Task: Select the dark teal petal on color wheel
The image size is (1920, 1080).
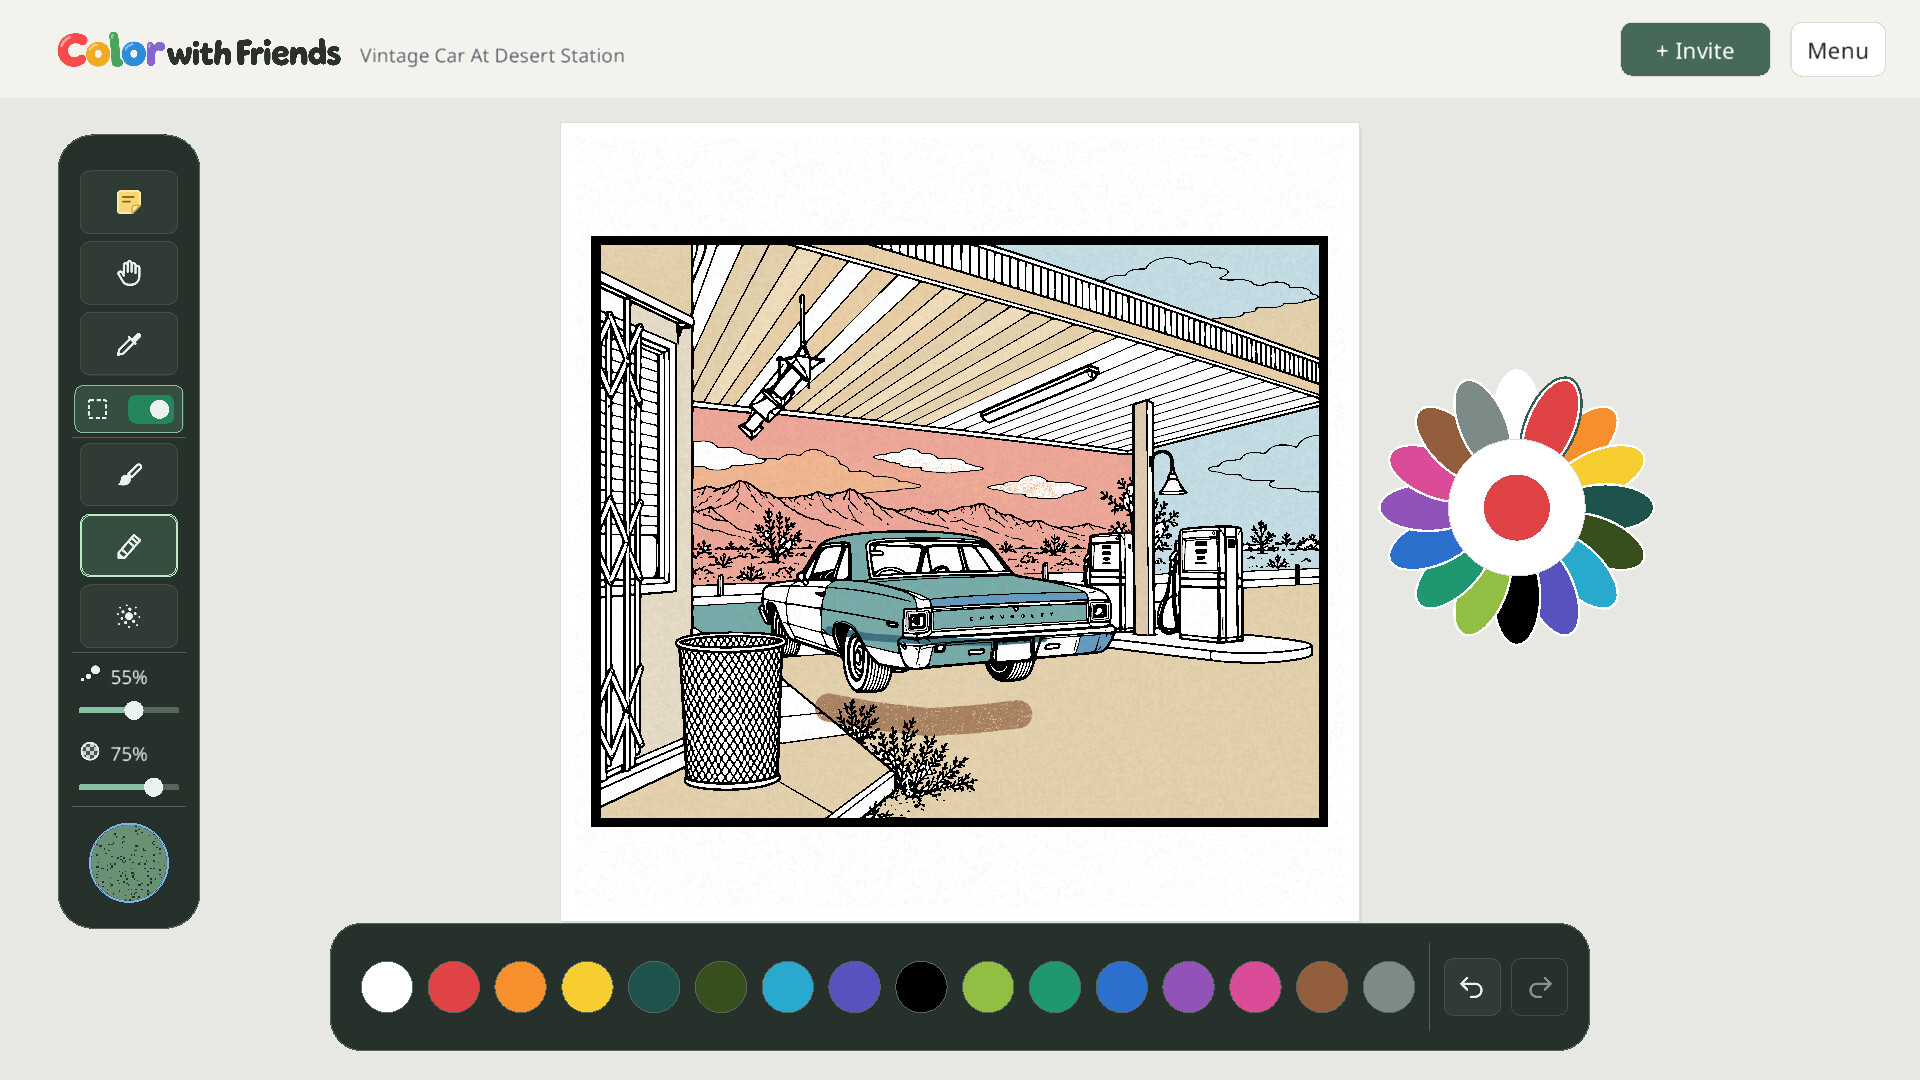Action: pos(1618,506)
